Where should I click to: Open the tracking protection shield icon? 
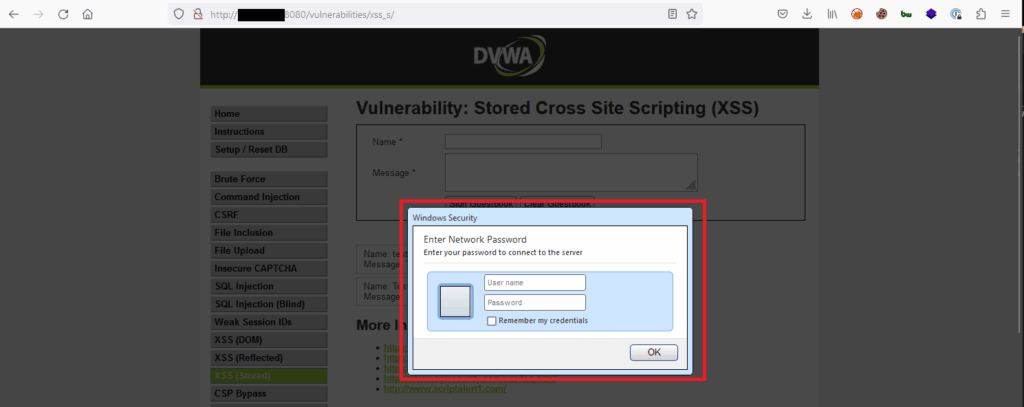click(x=179, y=15)
